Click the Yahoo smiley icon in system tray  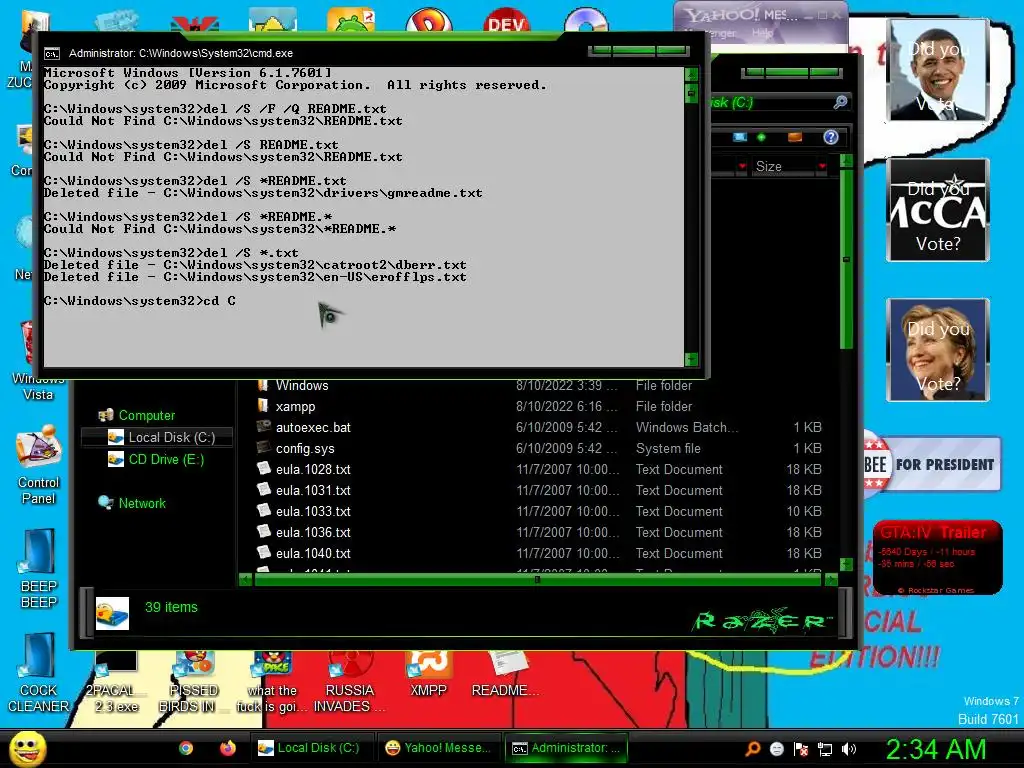coord(776,749)
